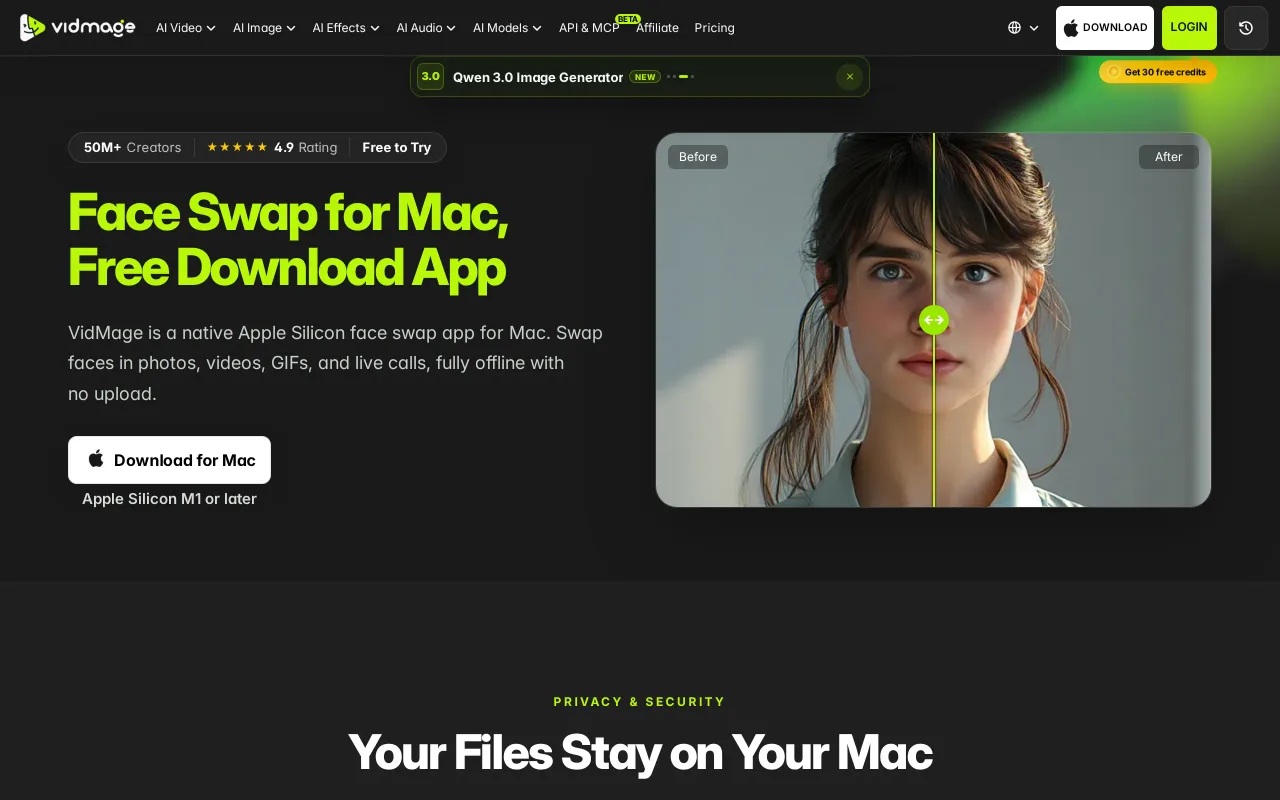Click the 3.0 version badge icon

pos(430,76)
